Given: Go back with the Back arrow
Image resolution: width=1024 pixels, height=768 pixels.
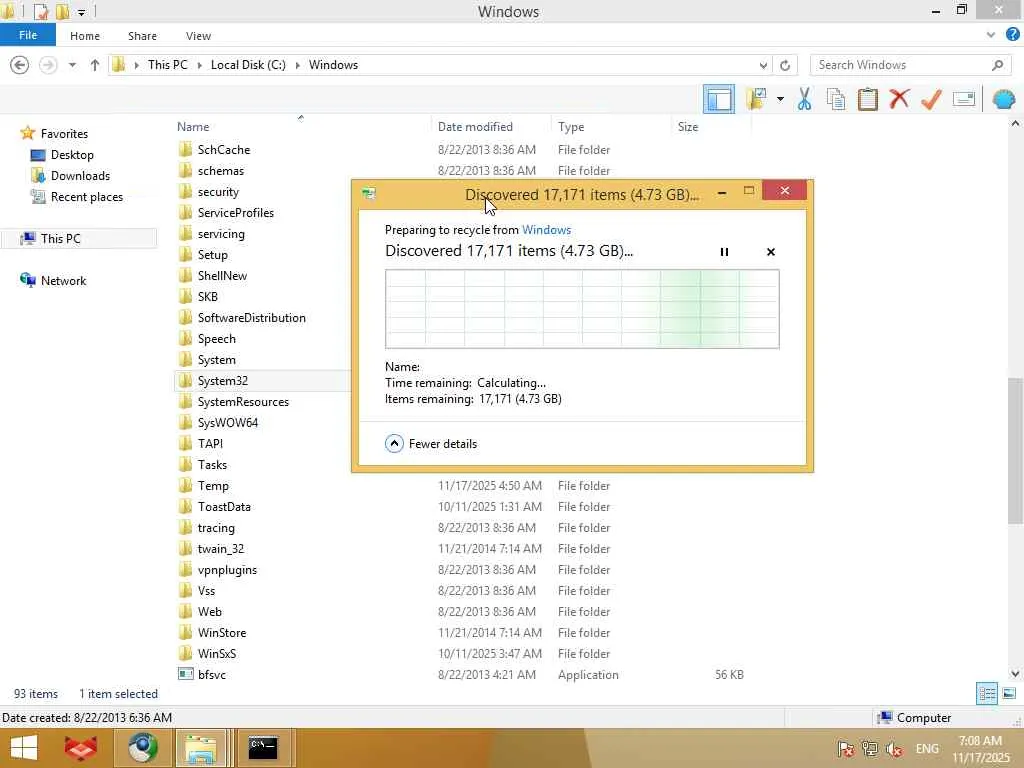Looking at the screenshot, I should [20, 65].
